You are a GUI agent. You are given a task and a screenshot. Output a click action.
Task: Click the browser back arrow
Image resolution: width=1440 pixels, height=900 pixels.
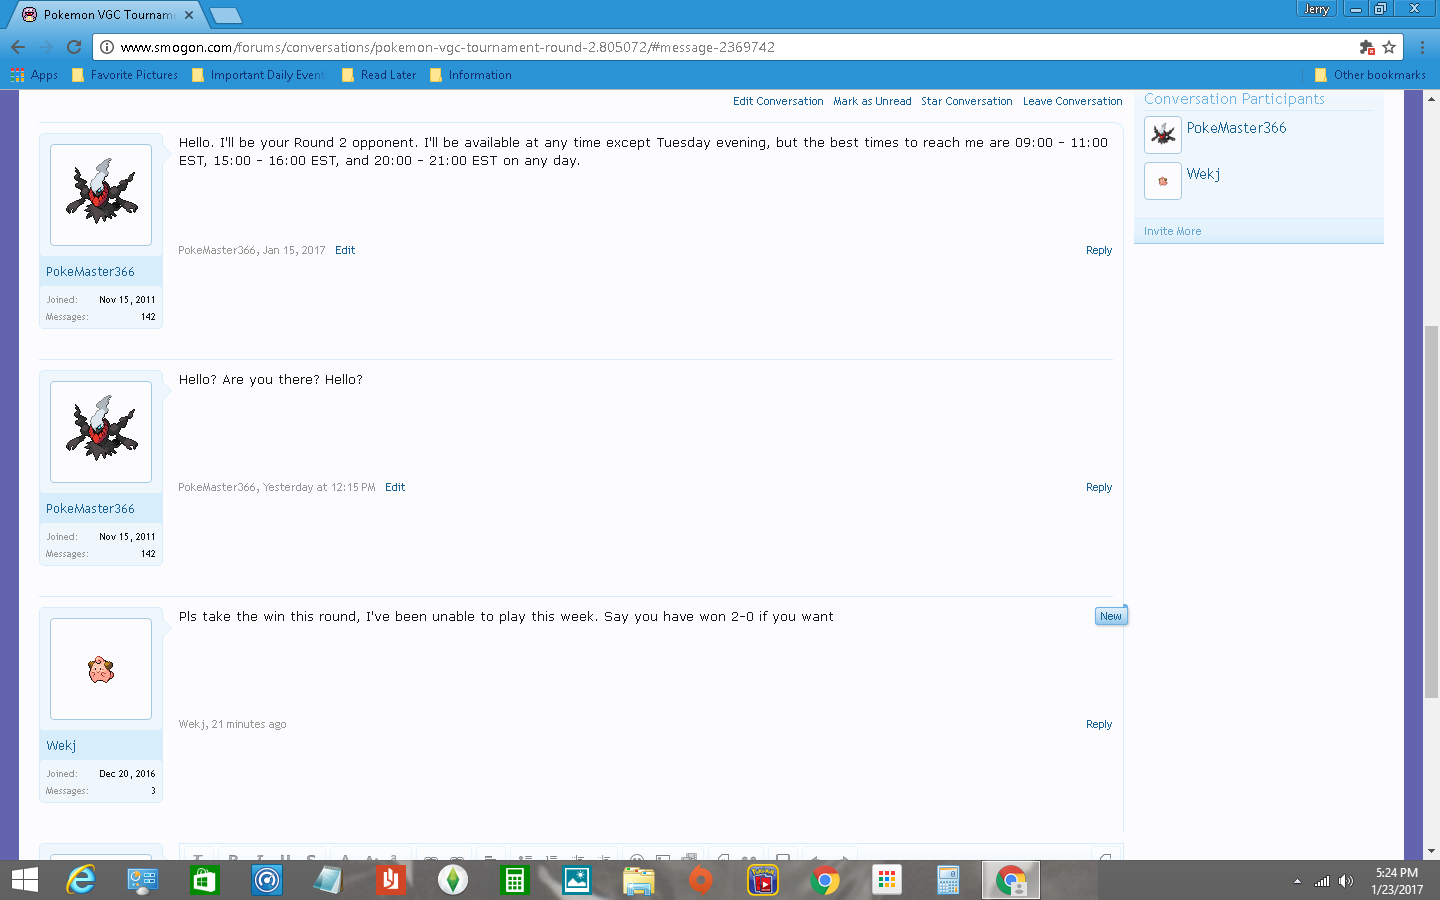18,47
